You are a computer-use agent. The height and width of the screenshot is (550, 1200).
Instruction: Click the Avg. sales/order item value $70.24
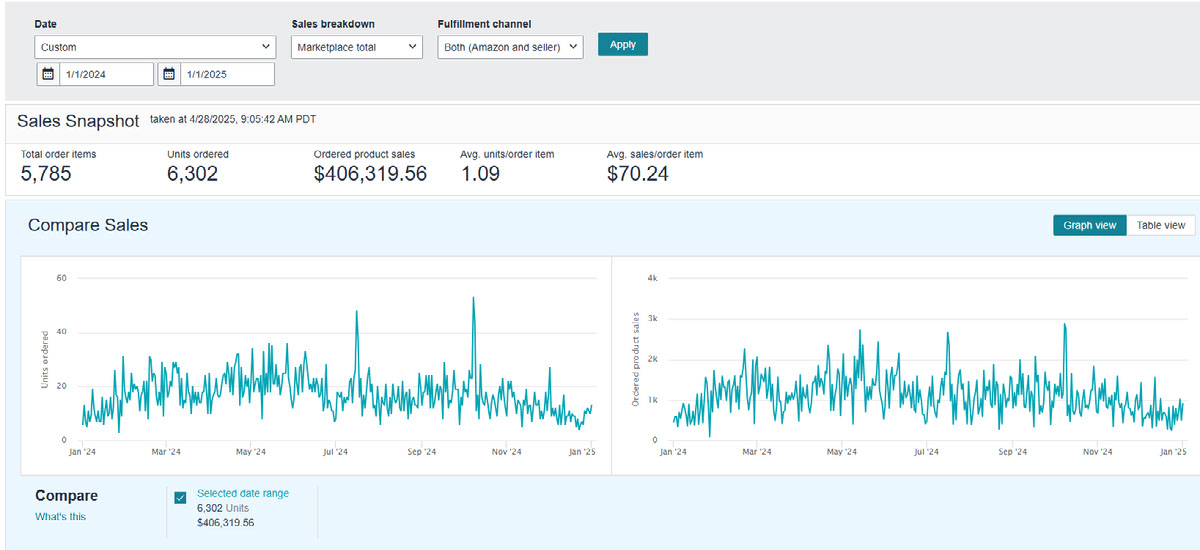point(638,174)
